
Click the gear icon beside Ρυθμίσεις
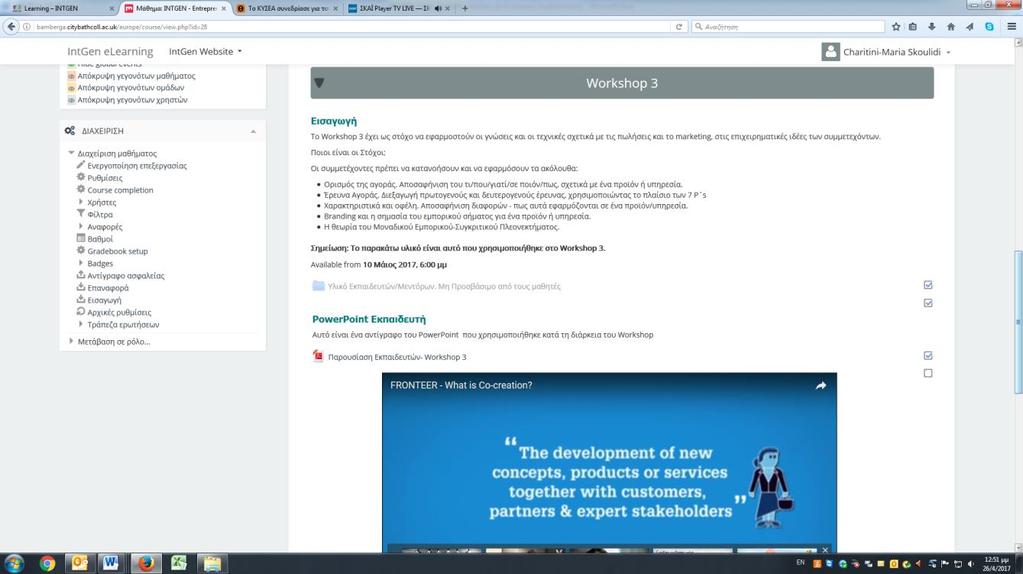pyautogui.click(x=81, y=177)
